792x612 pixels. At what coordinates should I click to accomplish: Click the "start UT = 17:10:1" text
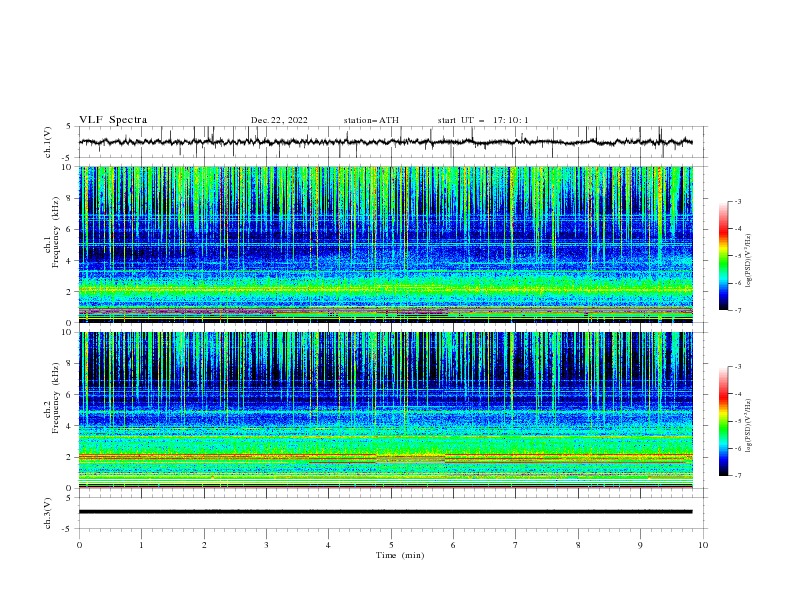point(482,120)
